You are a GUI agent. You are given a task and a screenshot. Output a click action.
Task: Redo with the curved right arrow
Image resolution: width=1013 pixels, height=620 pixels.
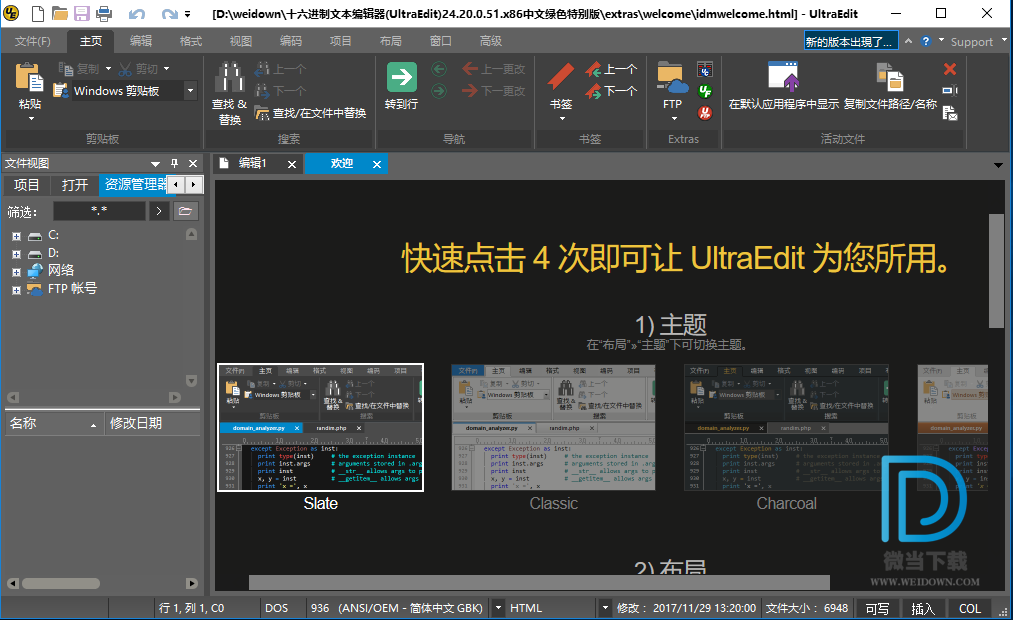[x=169, y=14]
